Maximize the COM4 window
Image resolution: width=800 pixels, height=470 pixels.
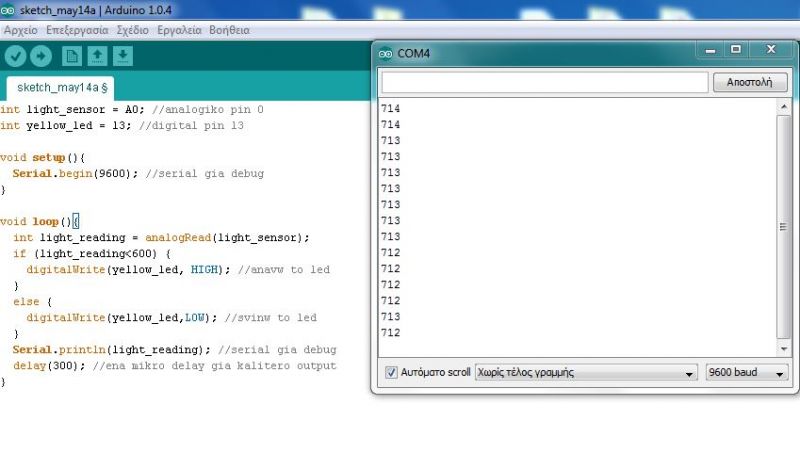point(736,50)
